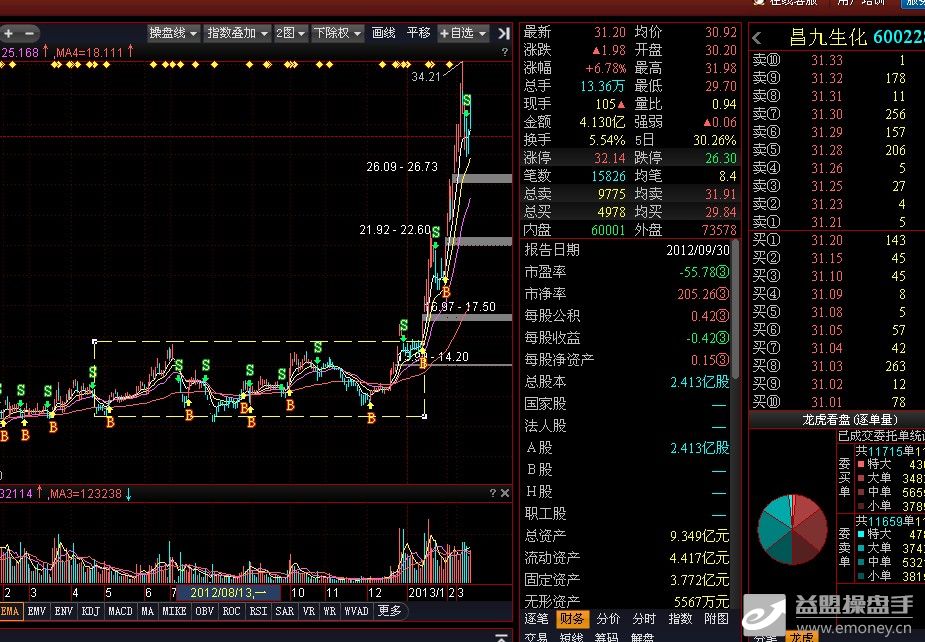Open the 2图 layout selector

coord(287,33)
